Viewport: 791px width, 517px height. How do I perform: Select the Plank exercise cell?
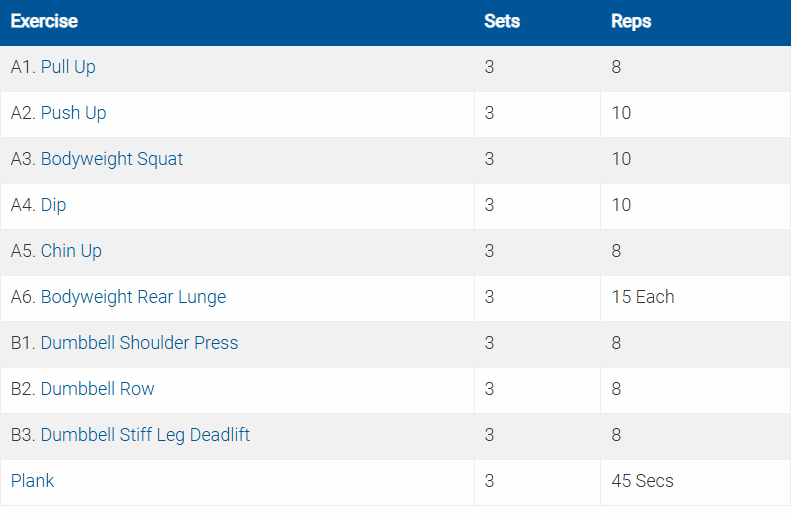[x=33, y=481]
